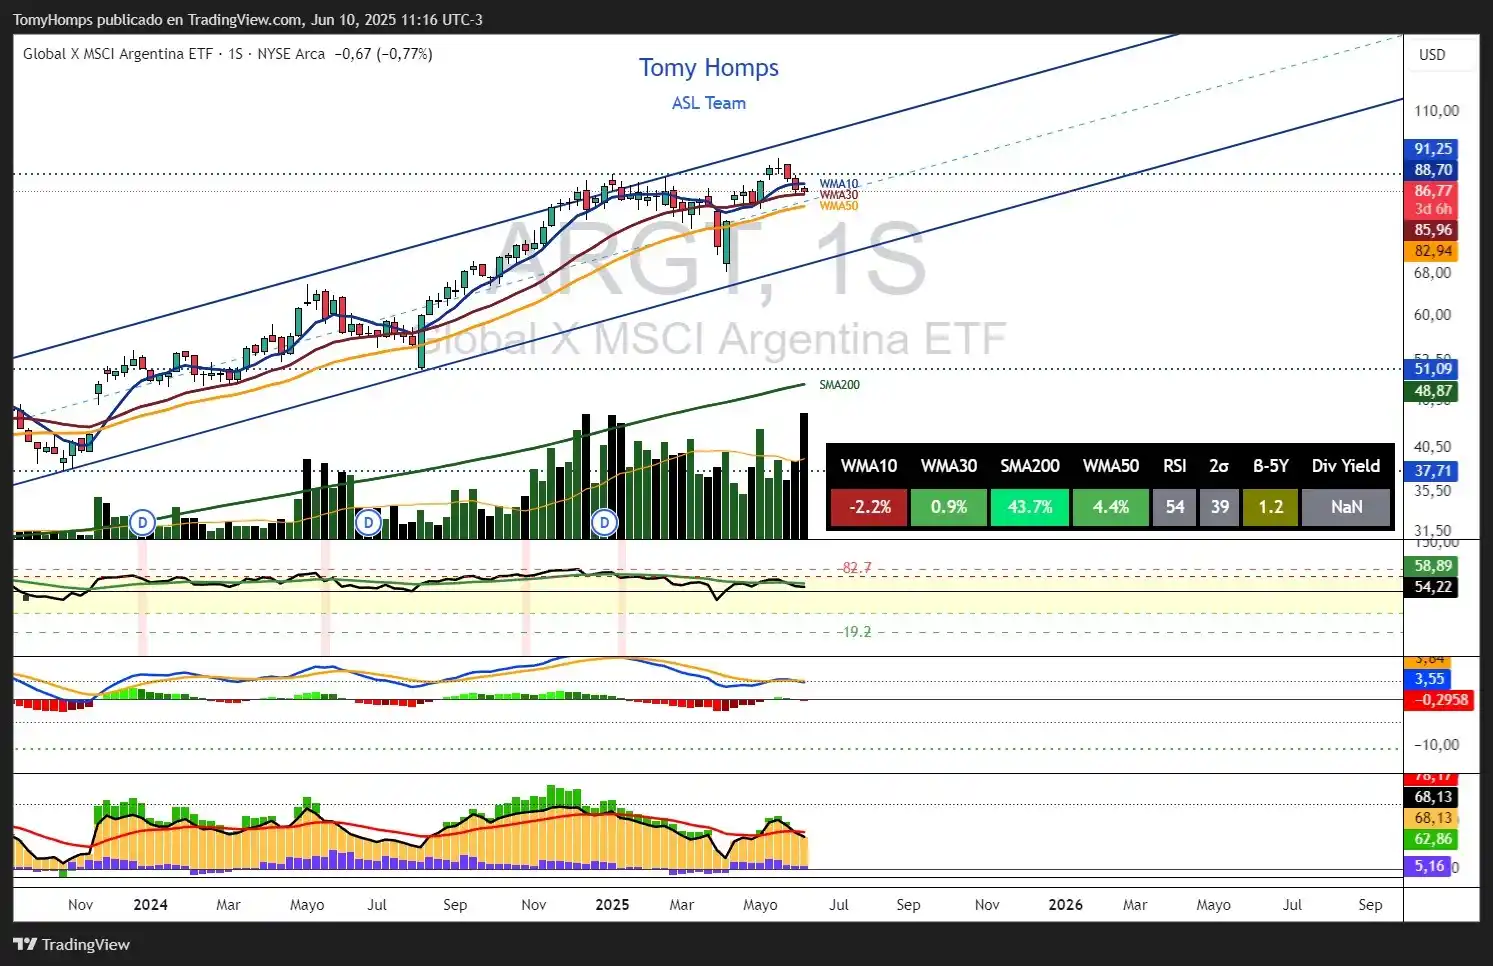The height and width of the screenshot is (966, 1493).
Task: Click the 4.4% table cell
Action: tap(1111, 507)
